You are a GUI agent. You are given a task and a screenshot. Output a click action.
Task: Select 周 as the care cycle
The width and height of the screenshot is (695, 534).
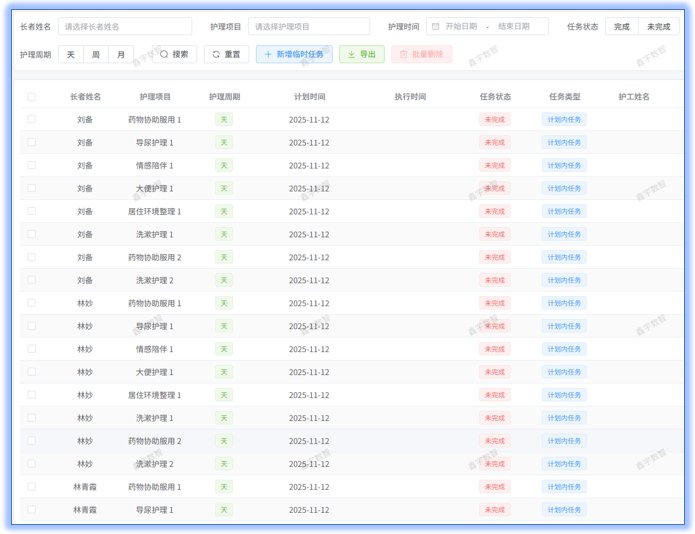(x=96, y=55)
